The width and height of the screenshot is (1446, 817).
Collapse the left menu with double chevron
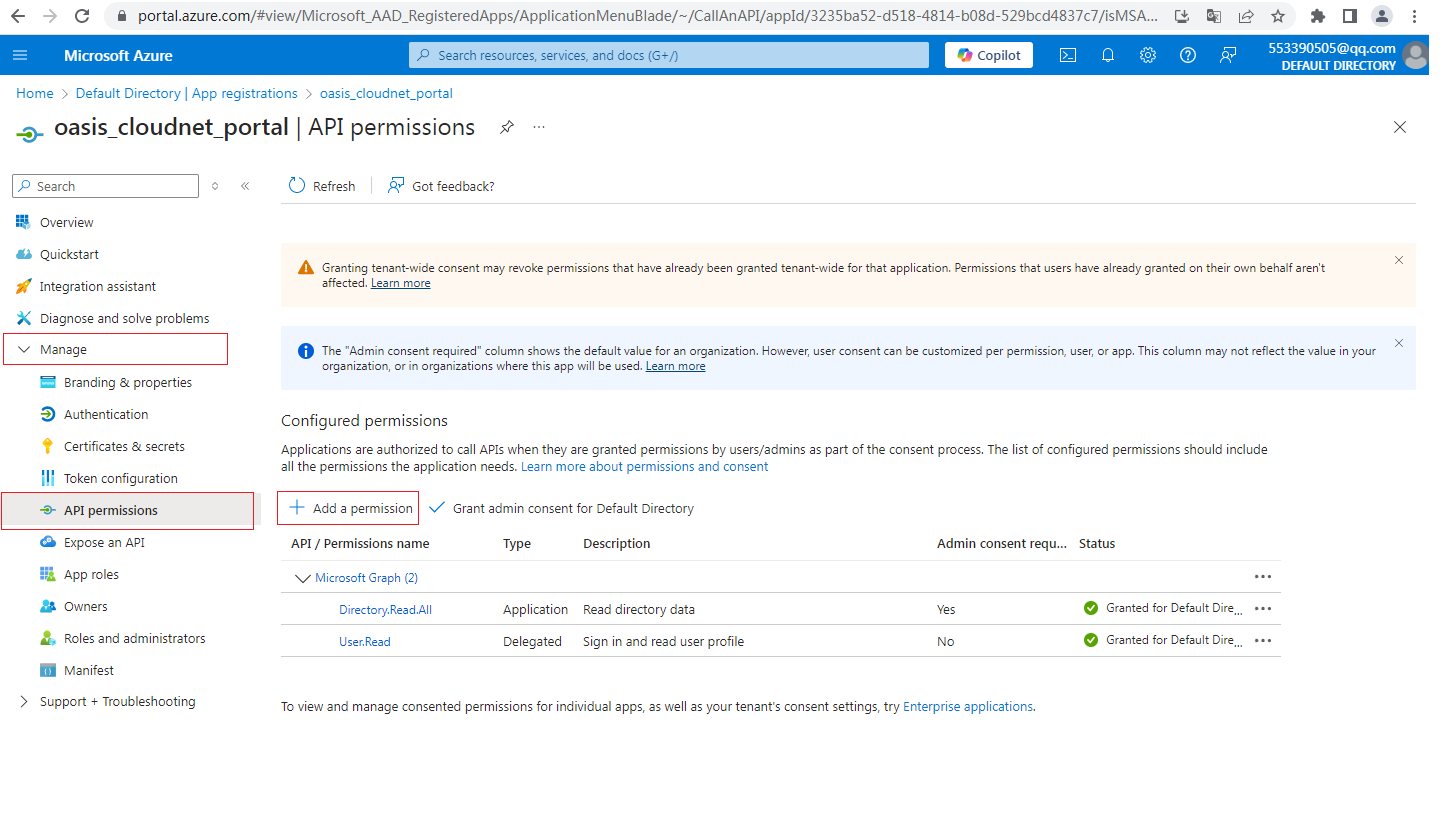click(245, 186)
